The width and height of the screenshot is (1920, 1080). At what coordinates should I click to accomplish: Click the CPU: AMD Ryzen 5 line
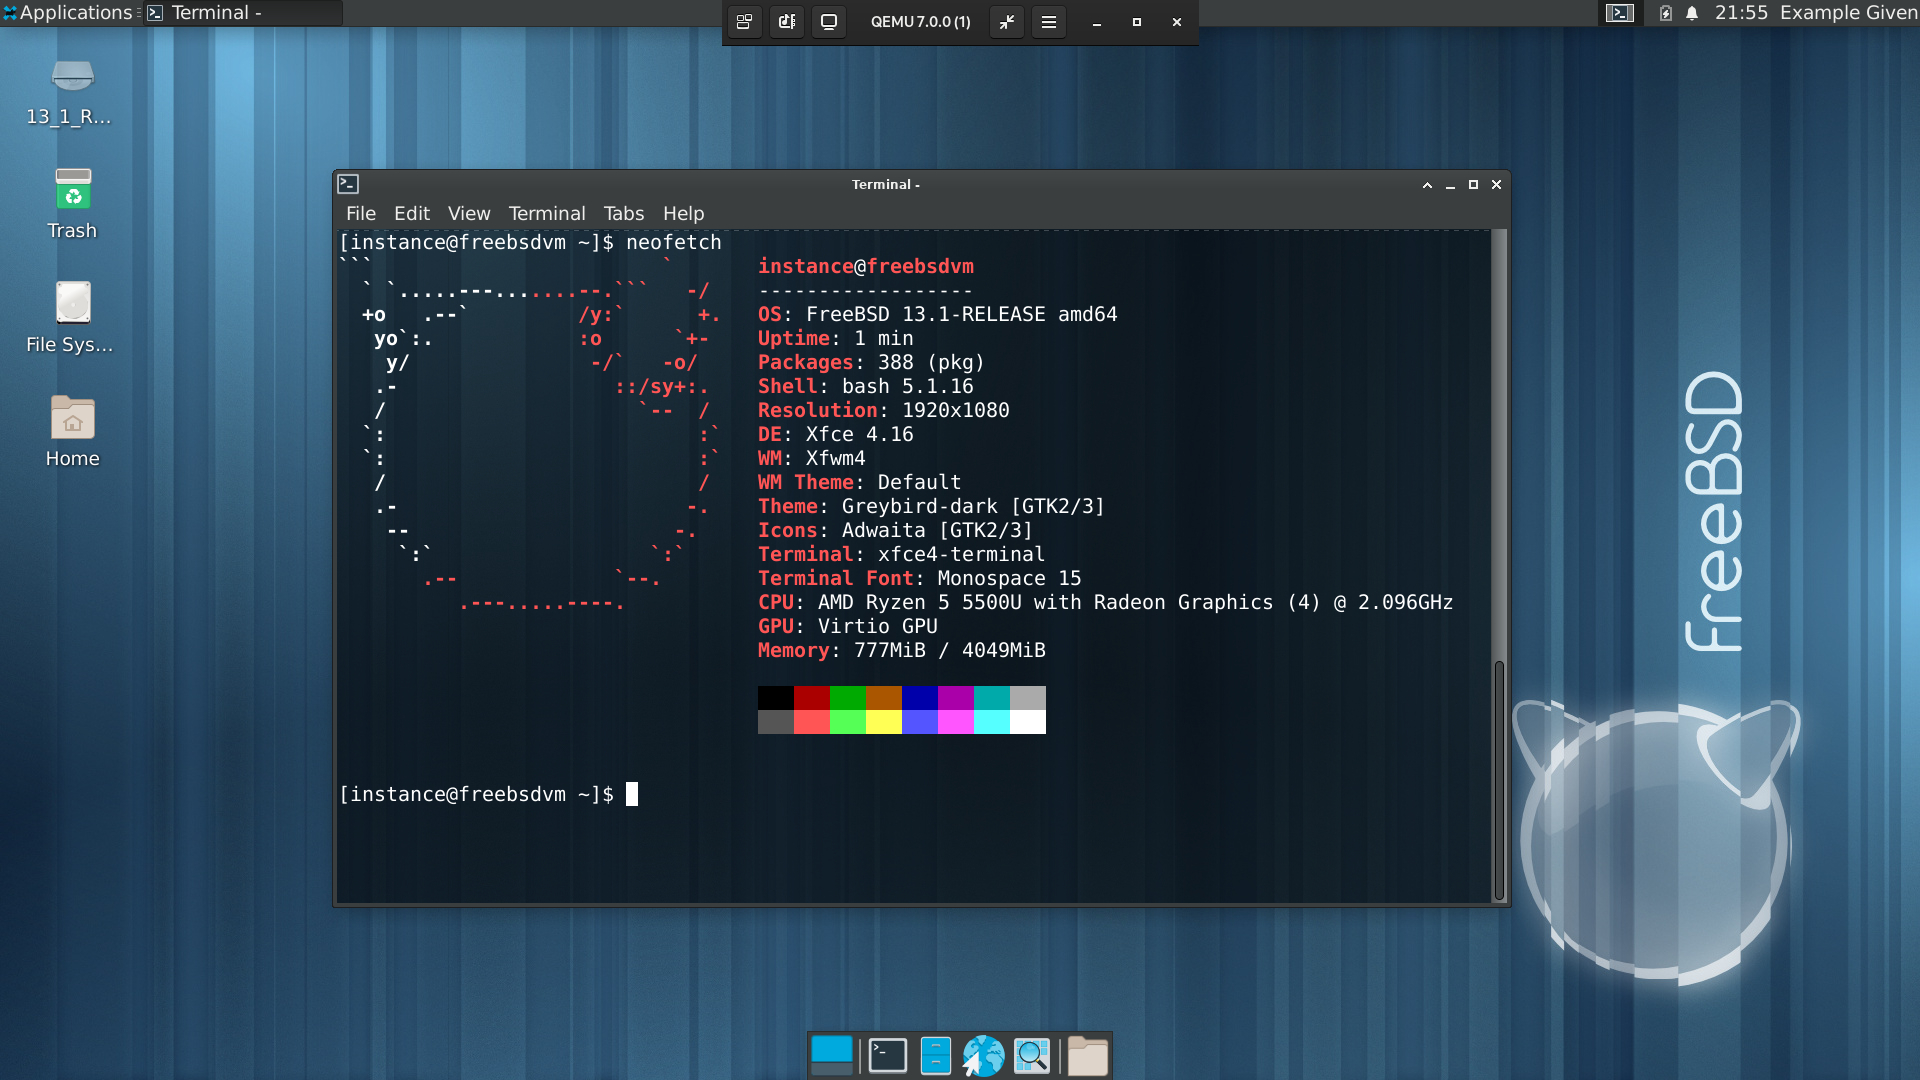tap(1105, 603)
